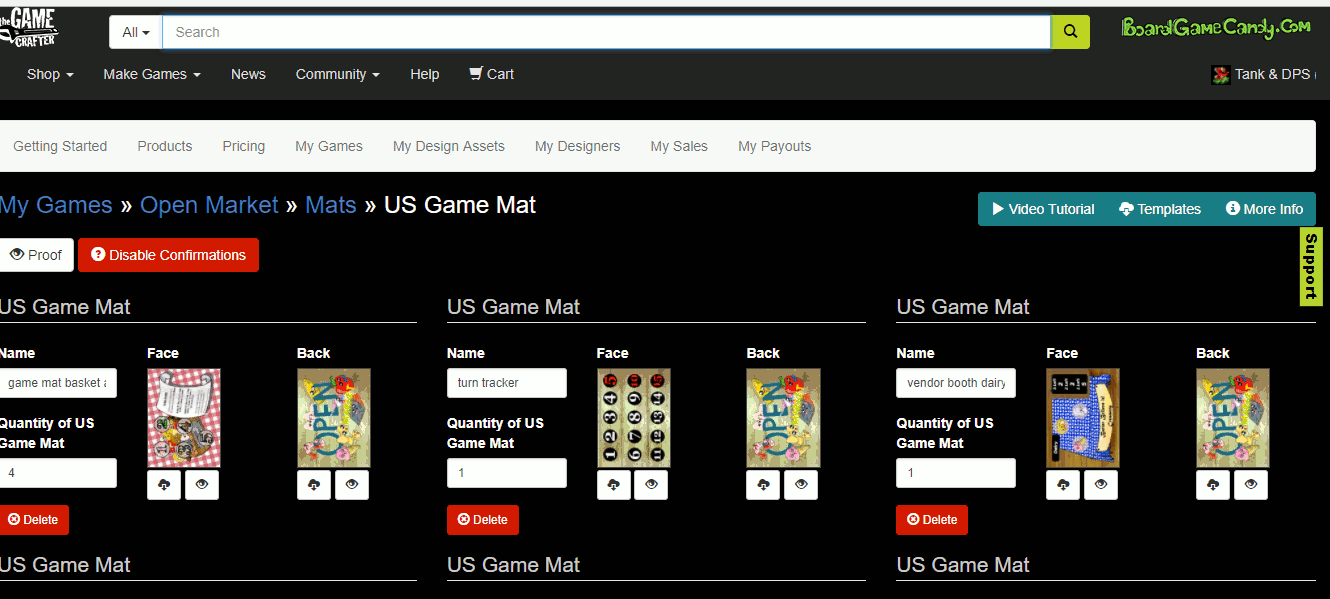
Task: Open the My Design Assets section
Action: click(x=448, y=146)
